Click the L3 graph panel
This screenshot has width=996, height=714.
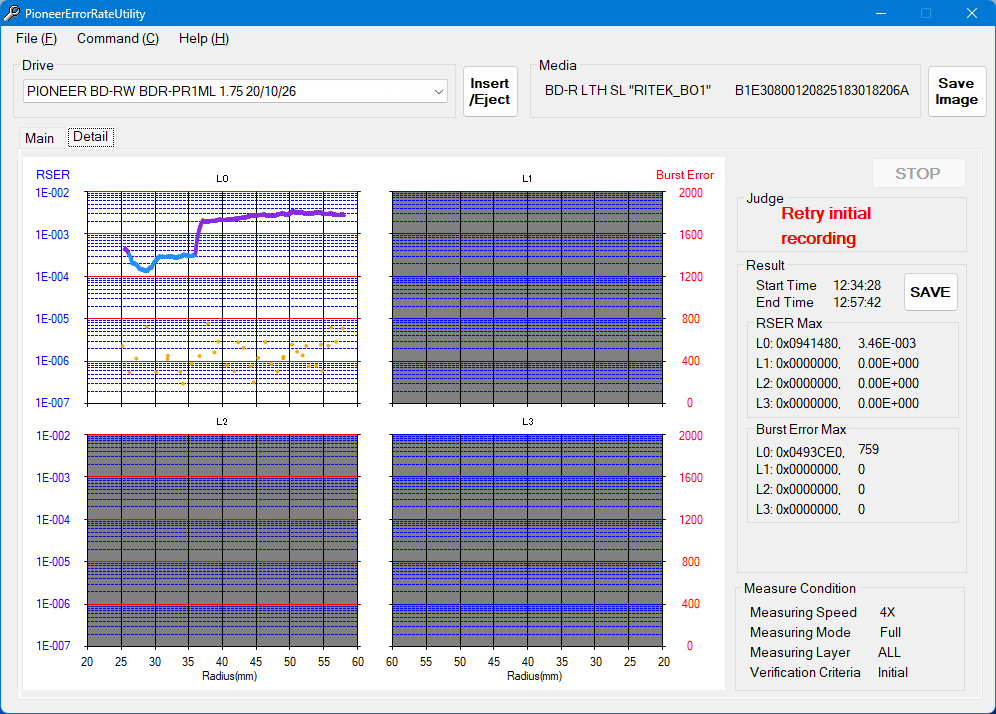527,540
